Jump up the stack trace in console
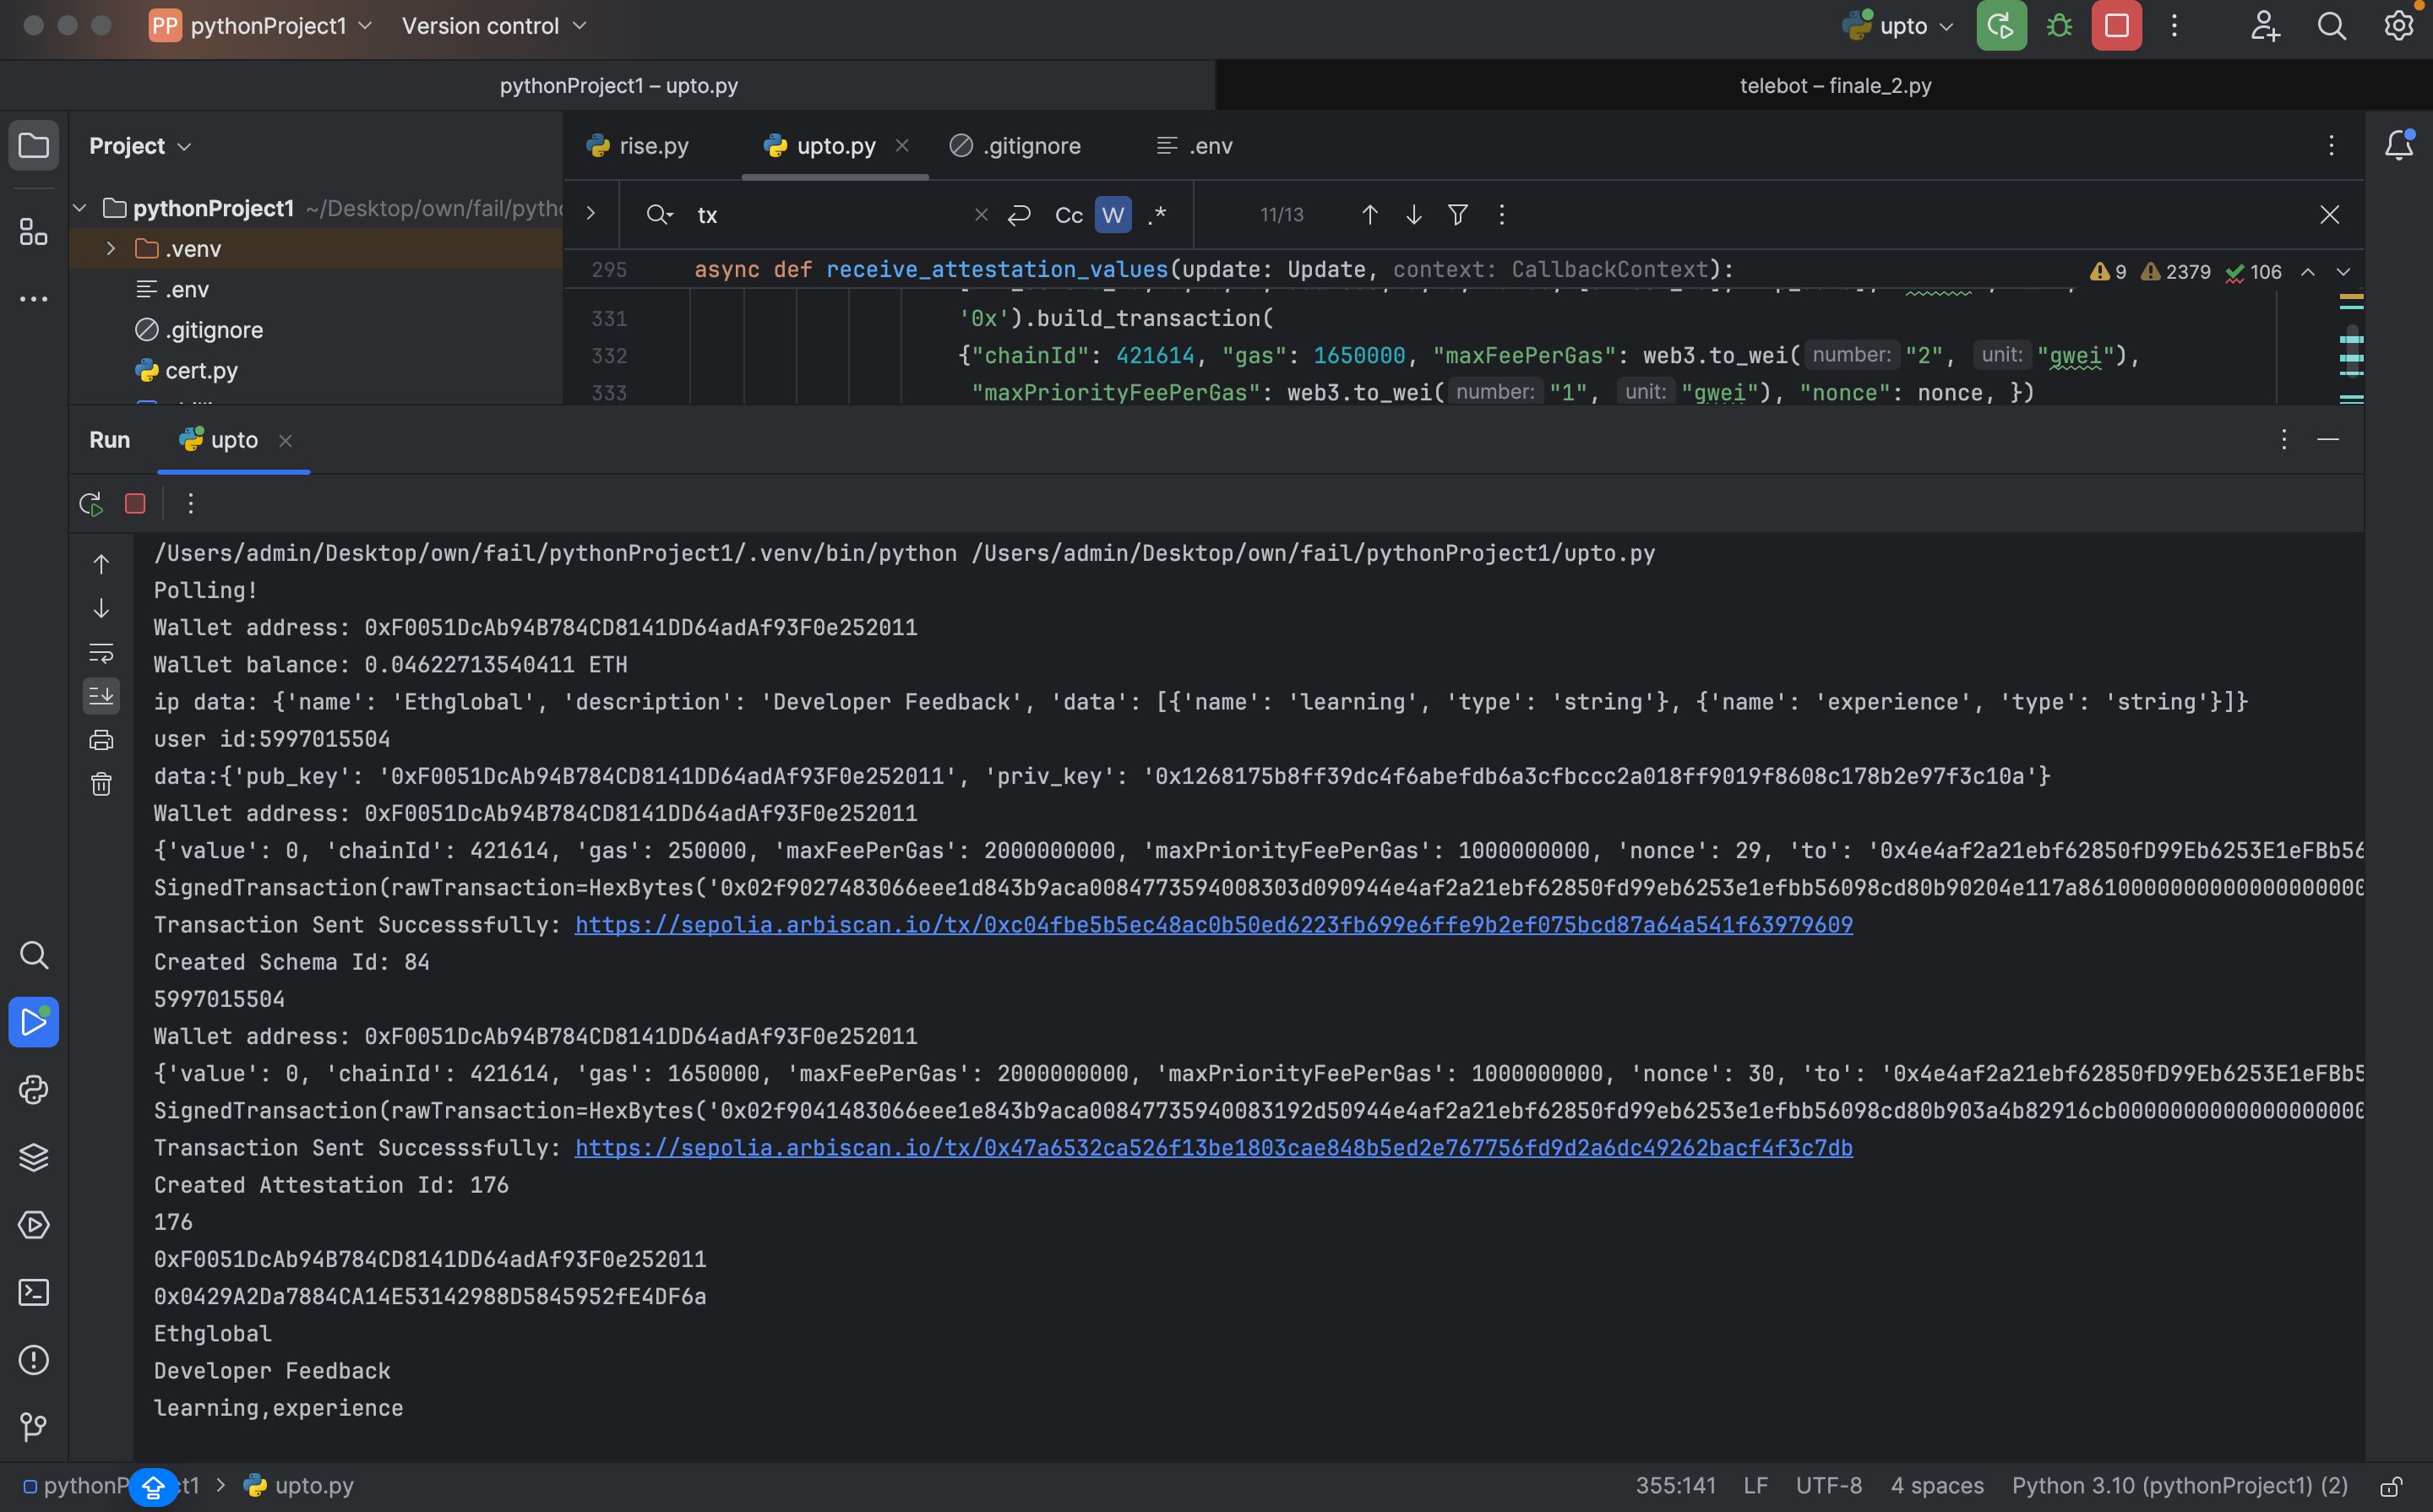 (101, 564)
